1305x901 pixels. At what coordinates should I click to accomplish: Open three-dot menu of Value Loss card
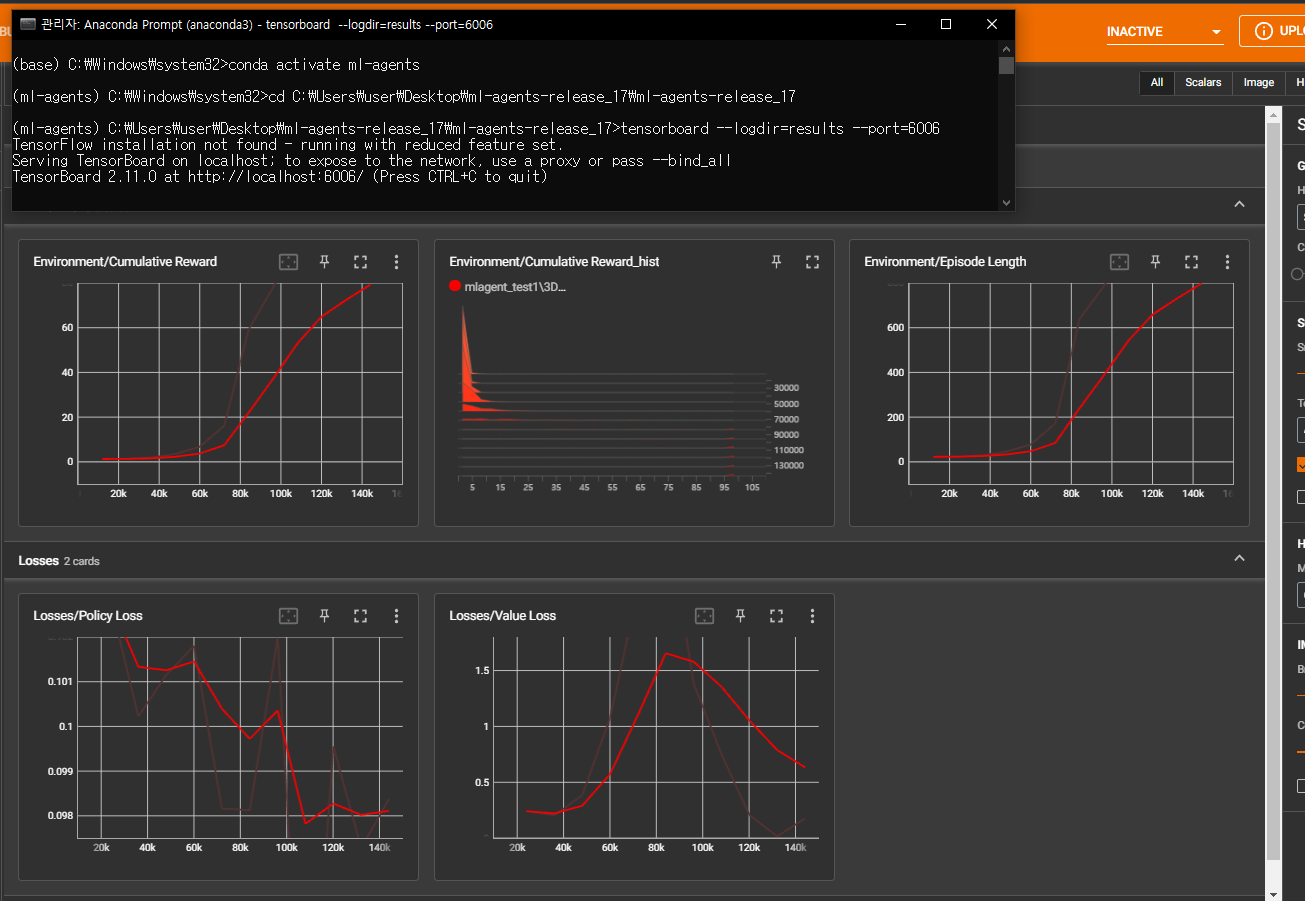coord(812,616)
